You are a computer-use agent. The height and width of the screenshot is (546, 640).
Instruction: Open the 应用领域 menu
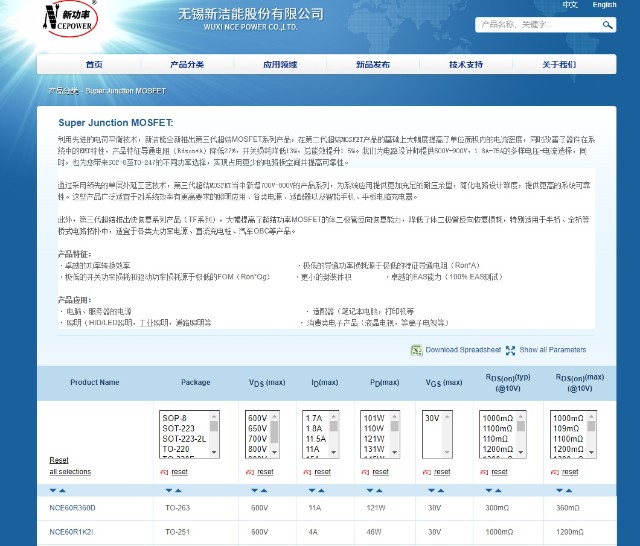[x=280, y=64]
